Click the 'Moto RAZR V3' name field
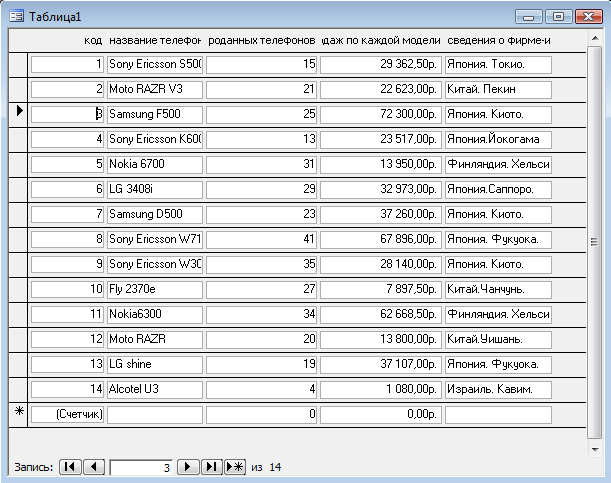The width and height of the screenshot is (611, 483). coord(155,90)
